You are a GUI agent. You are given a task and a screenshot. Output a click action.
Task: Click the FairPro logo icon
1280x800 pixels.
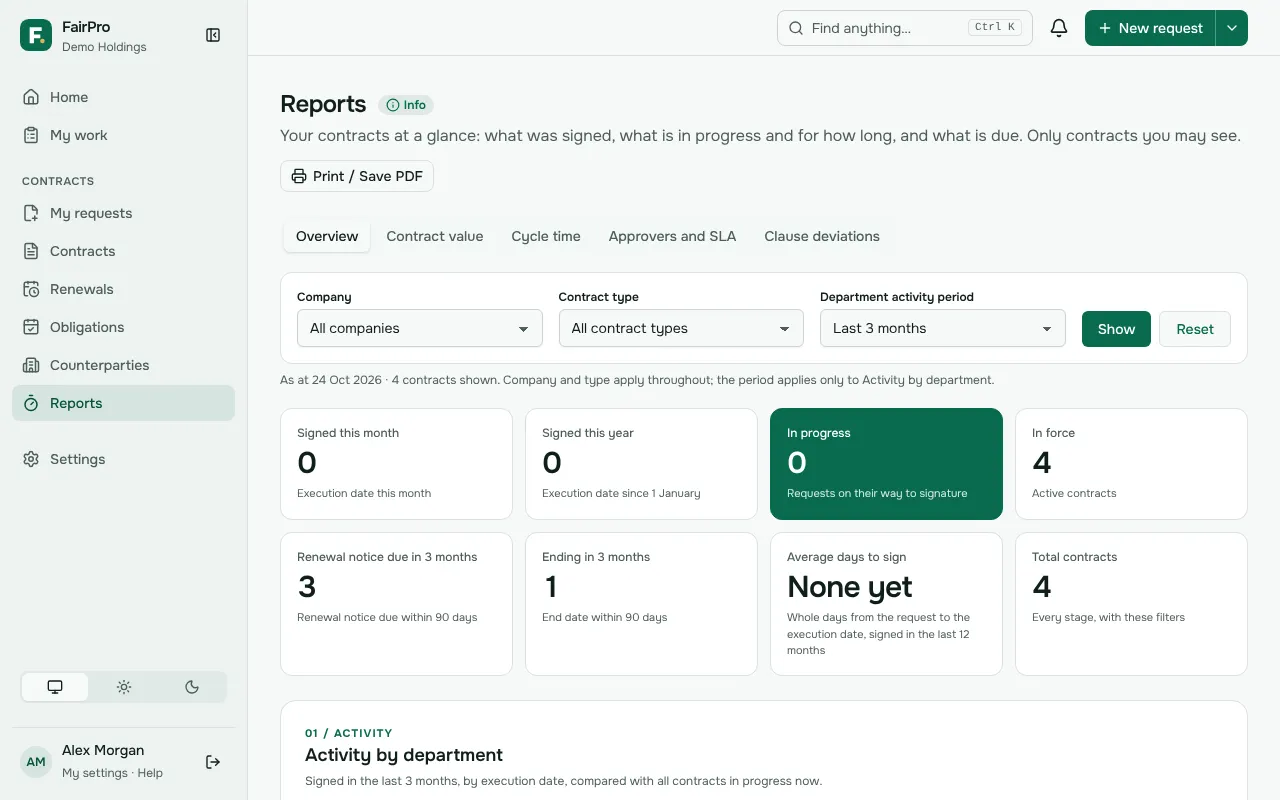tap(36, 35)
